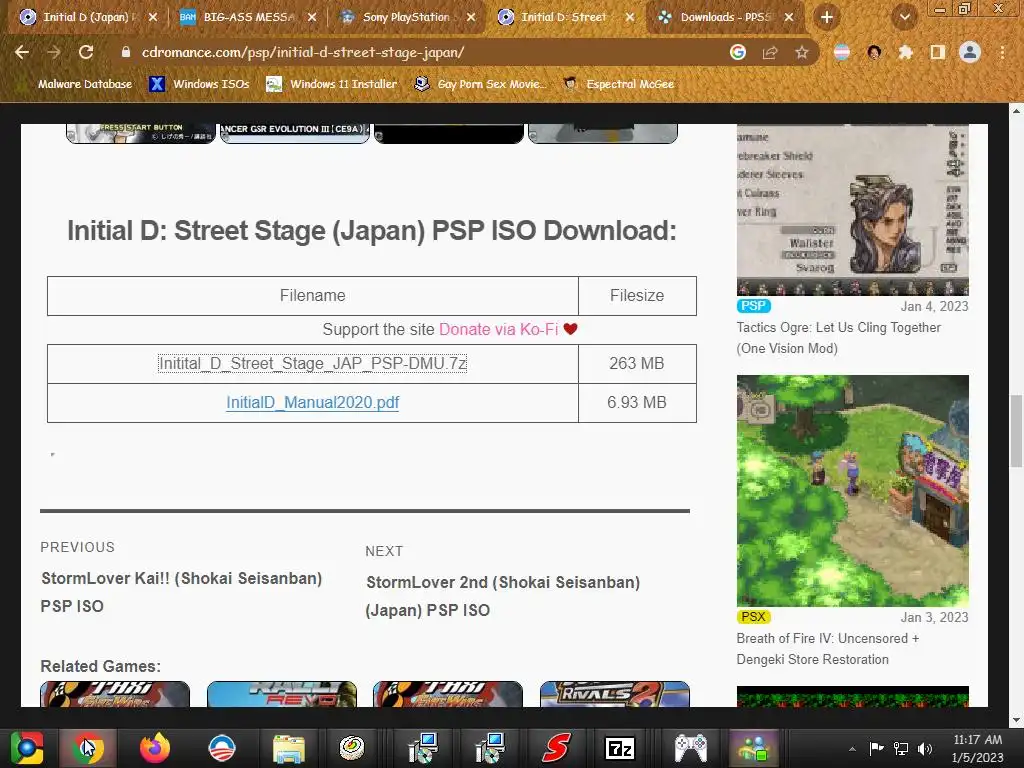The image size is (1024, 768).
Task: Bookmark this page with the star
Action: tap(802, 52)
